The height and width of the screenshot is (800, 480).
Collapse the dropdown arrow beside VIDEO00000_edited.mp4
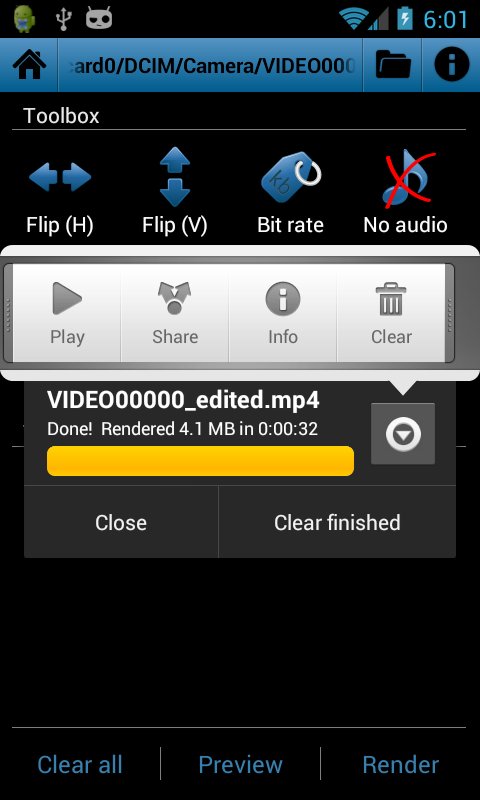(x=403, y=434)
